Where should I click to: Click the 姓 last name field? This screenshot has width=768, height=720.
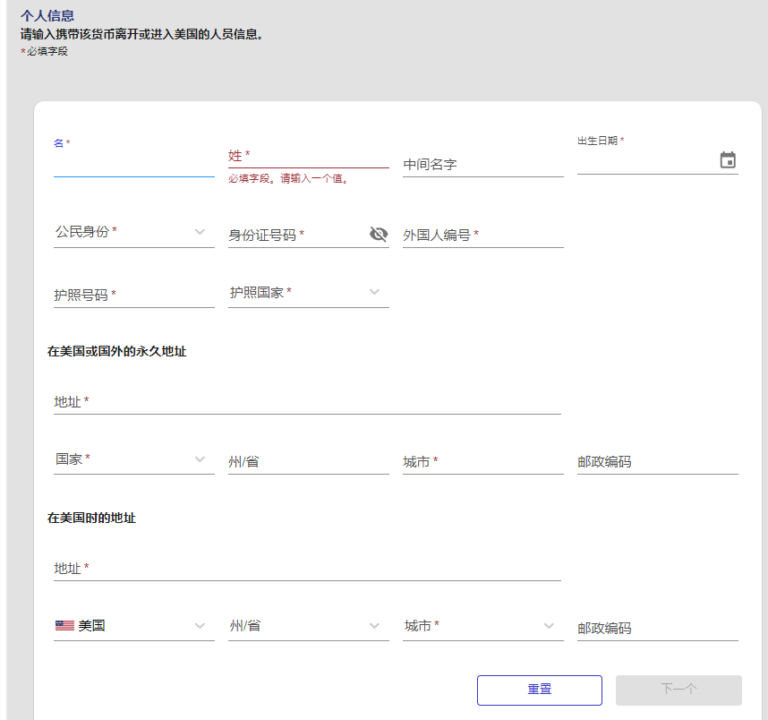[308, 157]
